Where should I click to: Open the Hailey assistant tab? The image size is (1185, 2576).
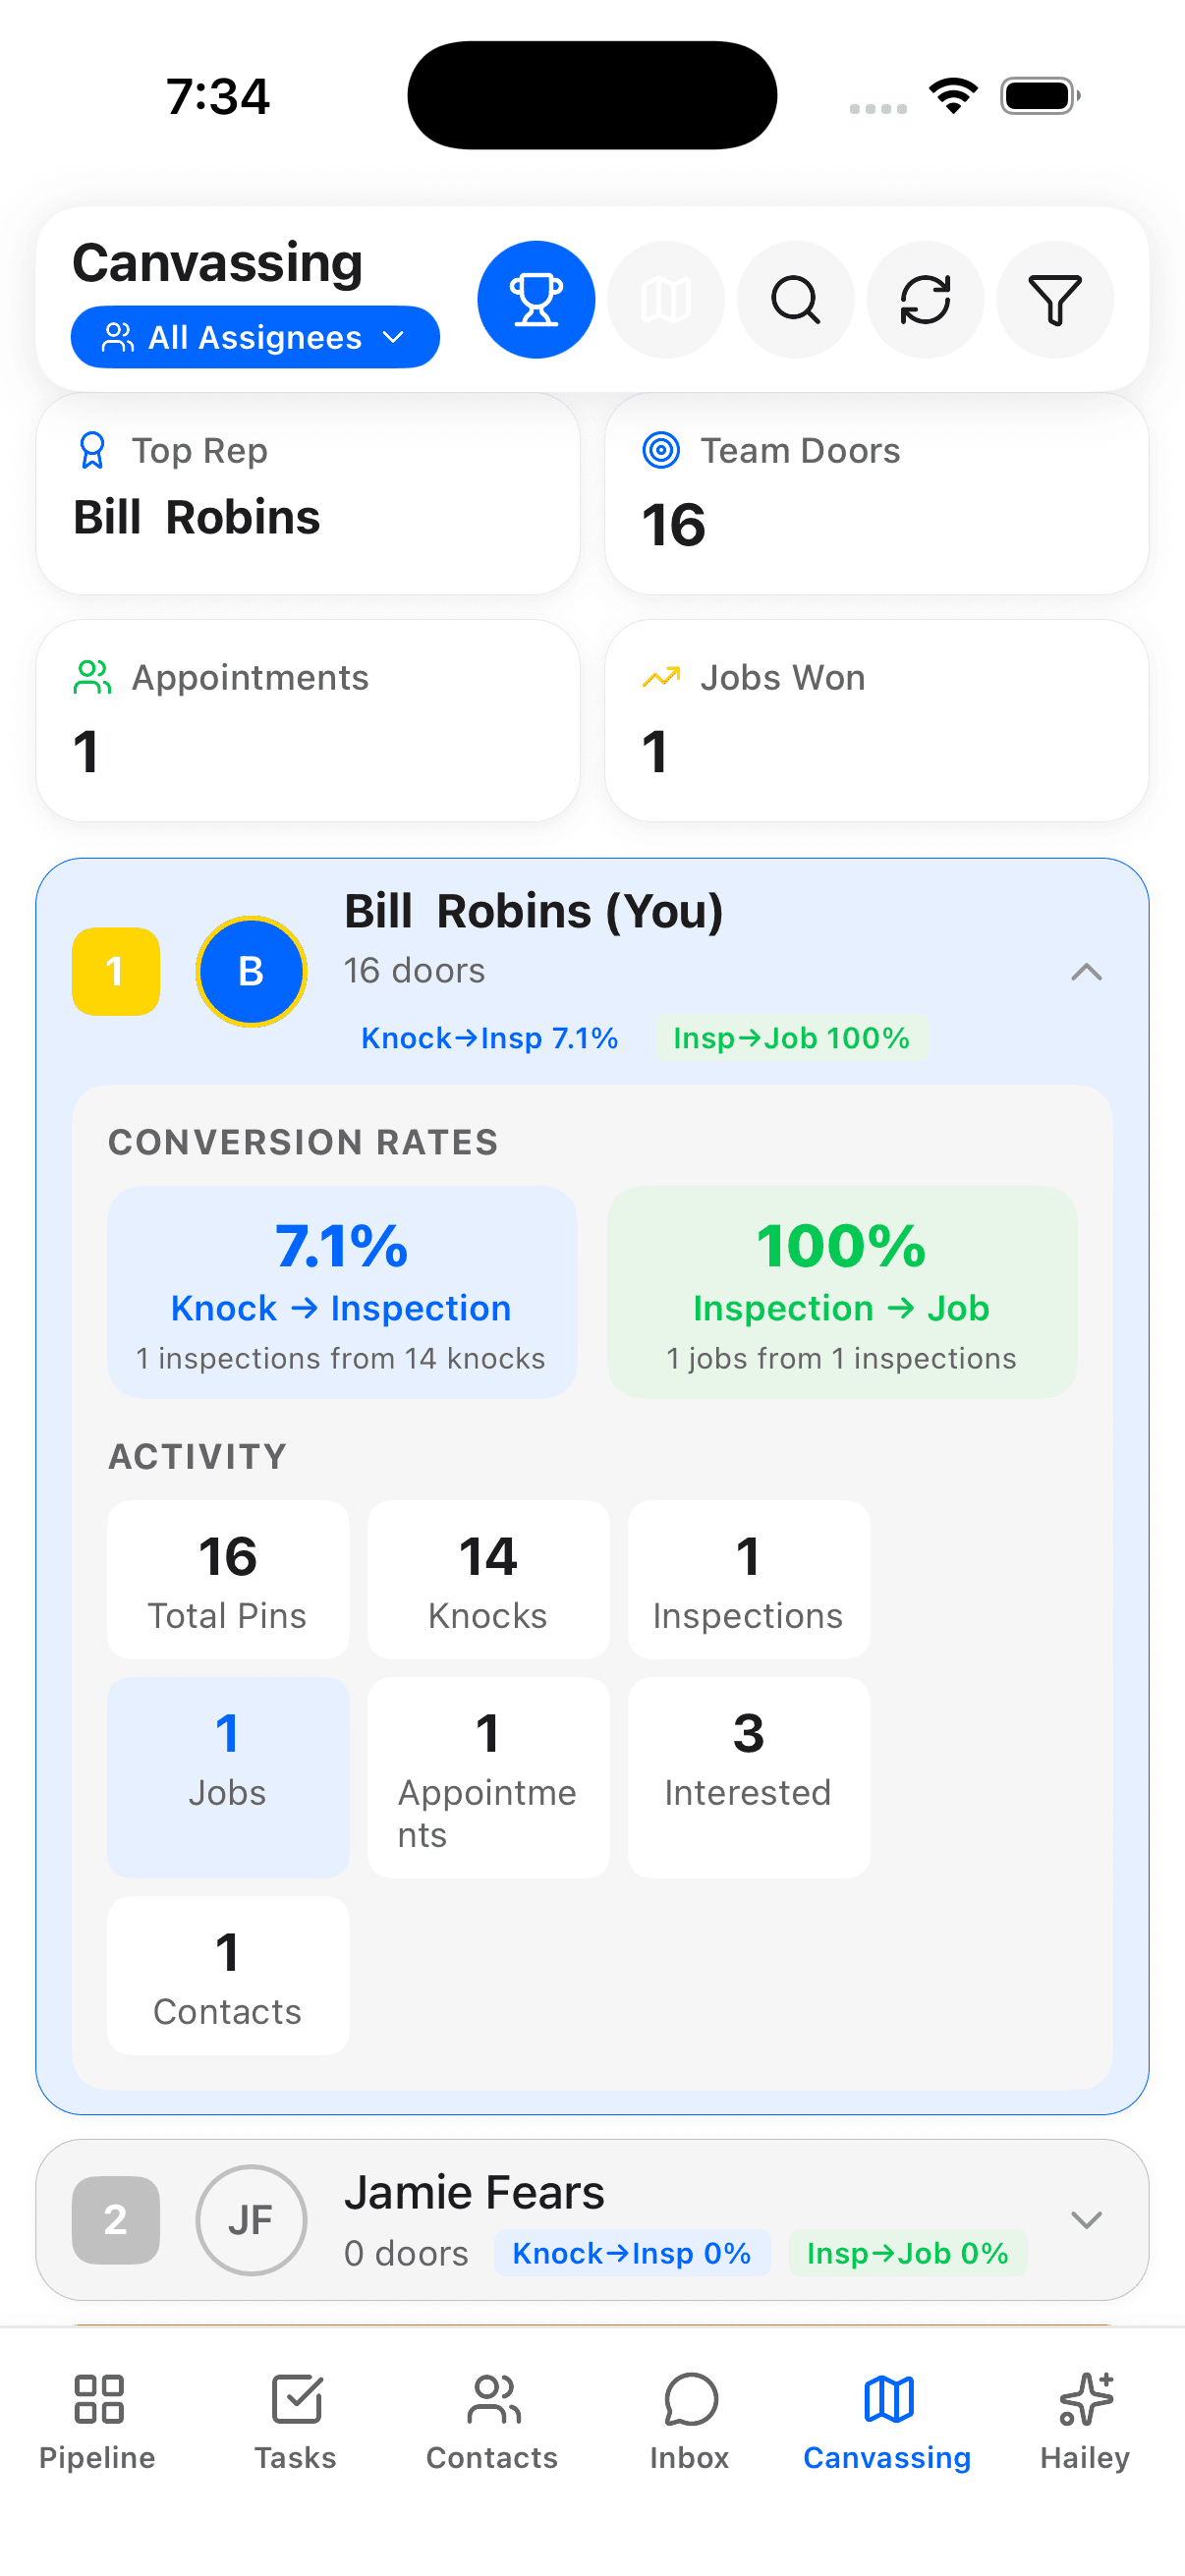(x=1085, y=2422)
